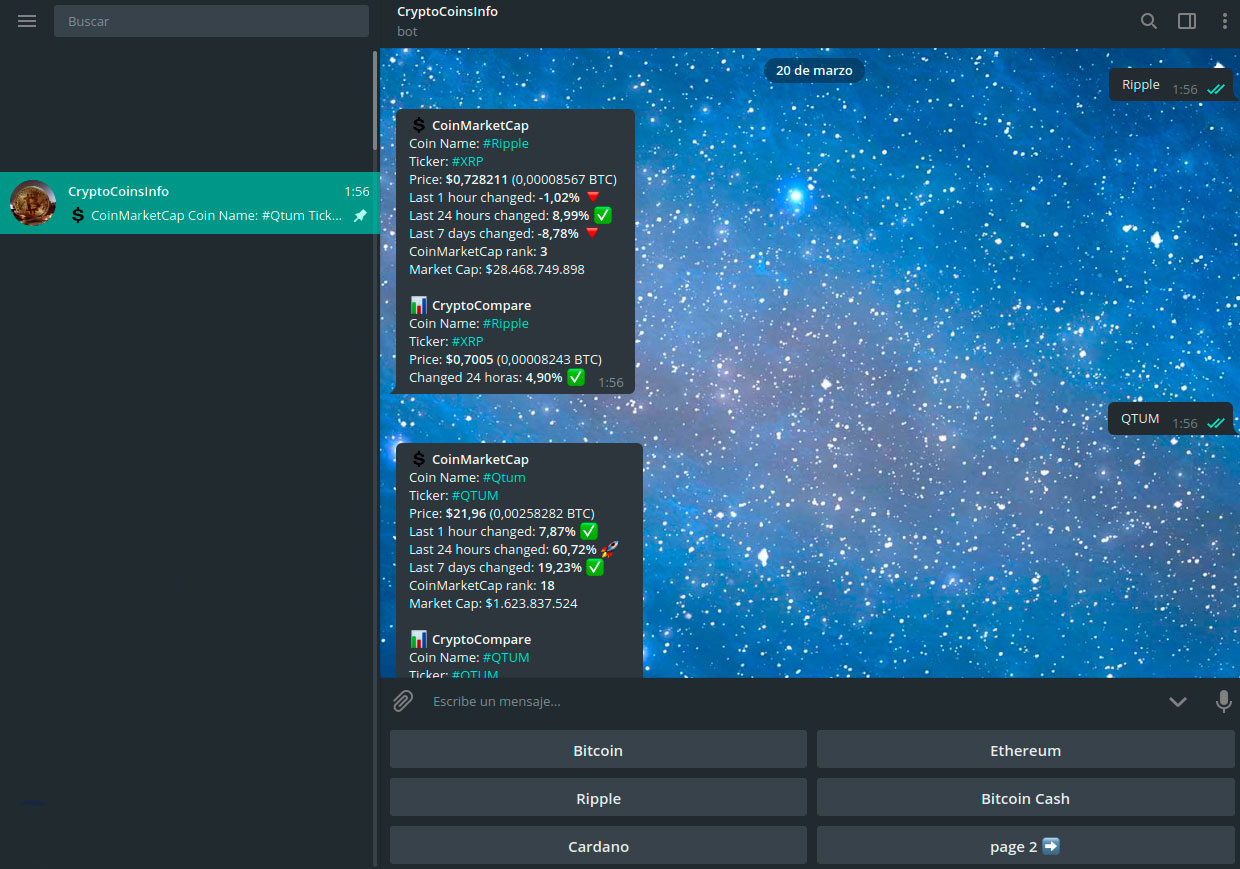Viewport: 1240px width, 869px height.
Task: Click #Ripple hashtag under CryptoCompare section
Action: [x=505, y=324]
